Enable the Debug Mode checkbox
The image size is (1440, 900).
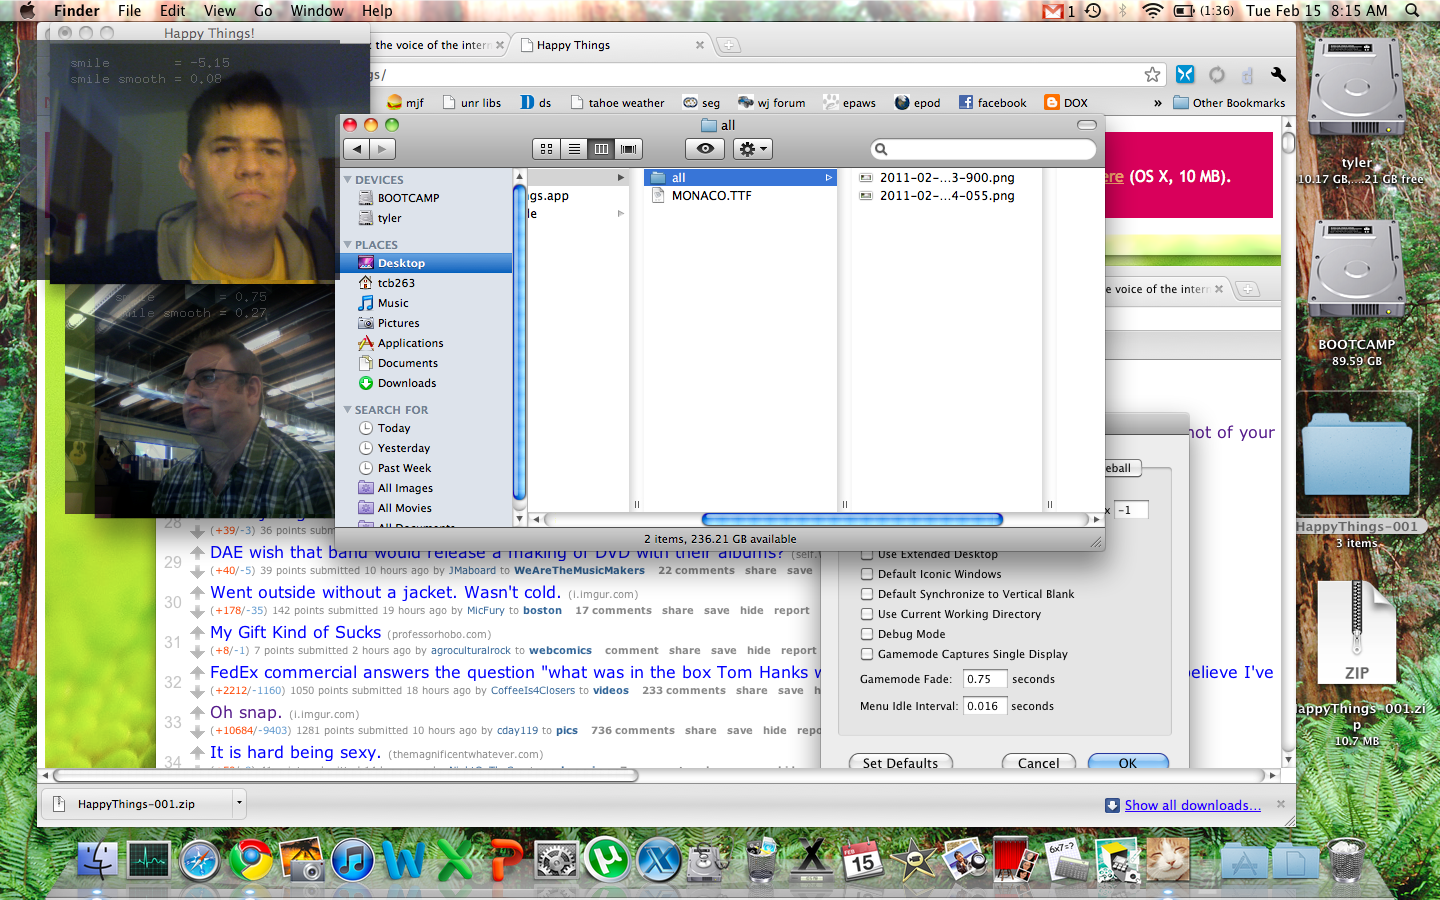[867, 634]
